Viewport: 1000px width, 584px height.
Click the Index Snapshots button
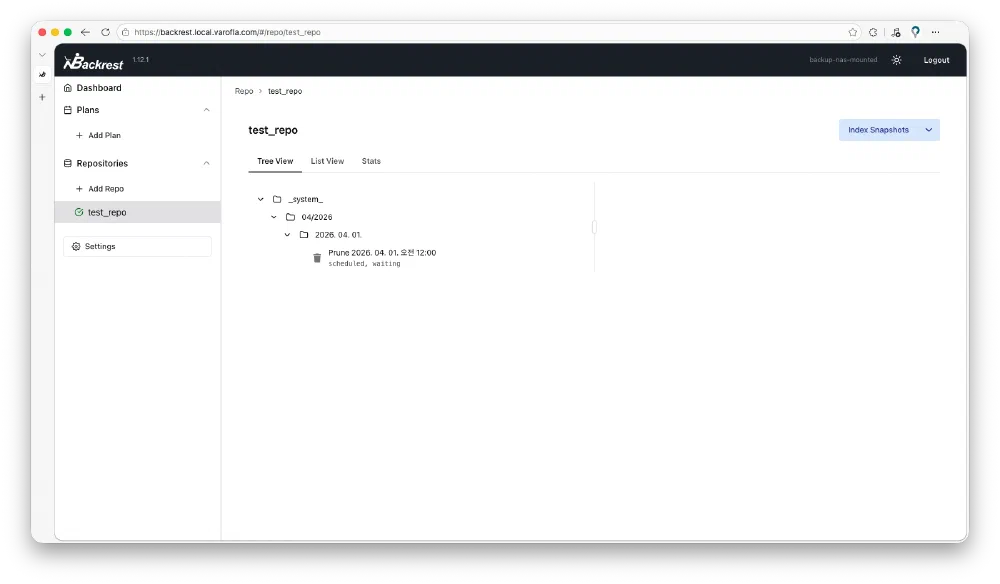[878, 130]
